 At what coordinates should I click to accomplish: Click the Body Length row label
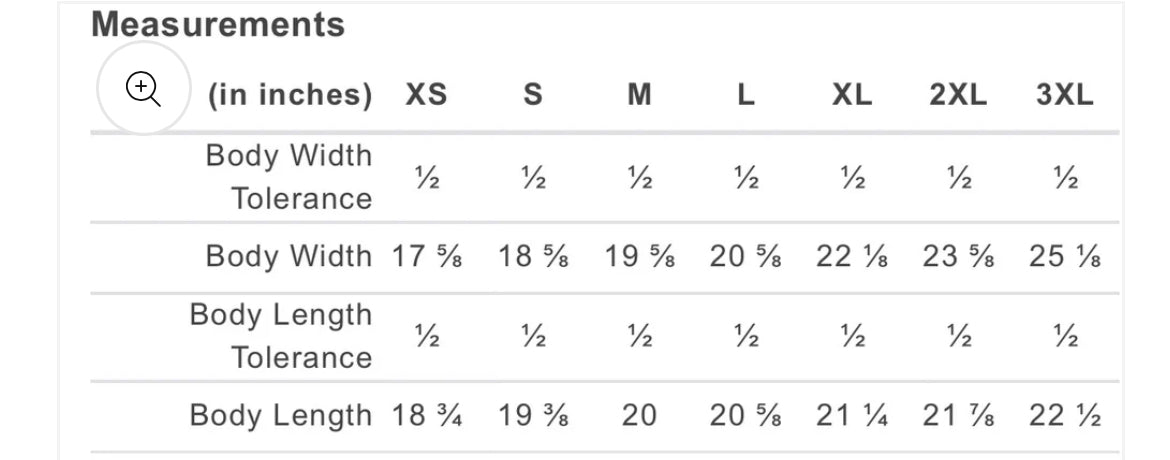point(280,415)
